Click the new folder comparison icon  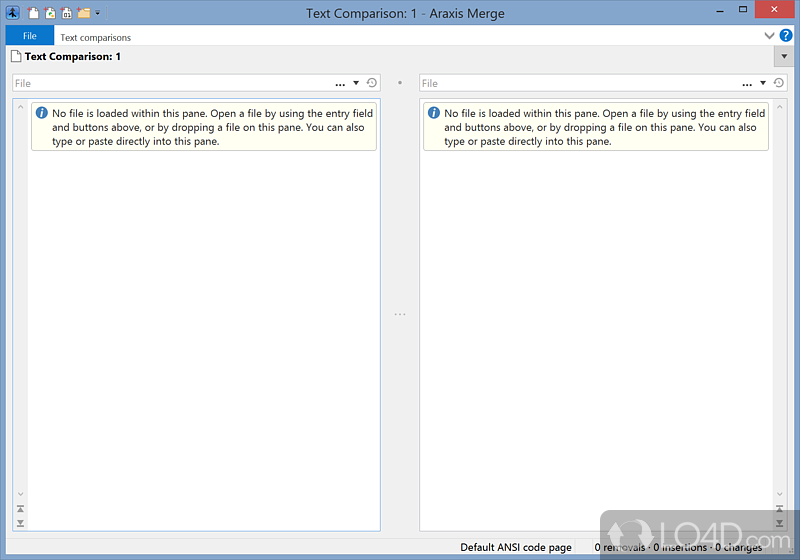click(x=83, y=13)
